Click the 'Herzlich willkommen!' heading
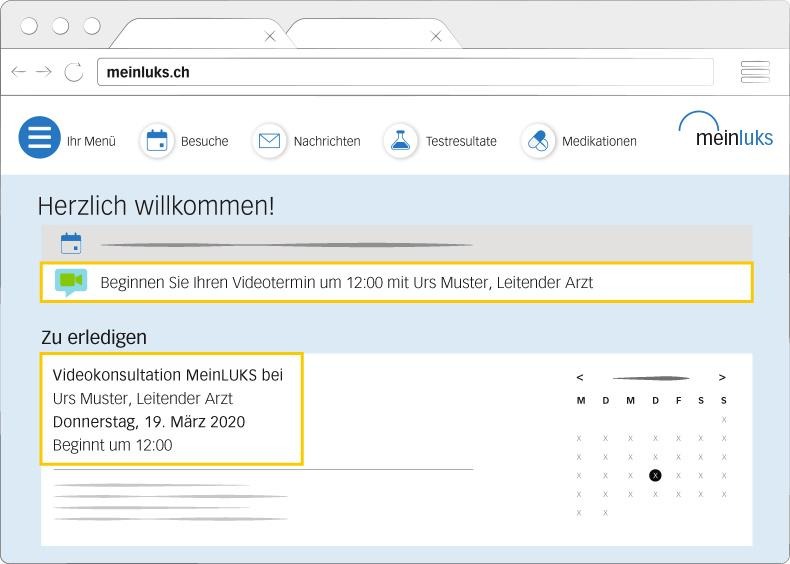Viewport: 790px width, 564px height. [156, 206]
